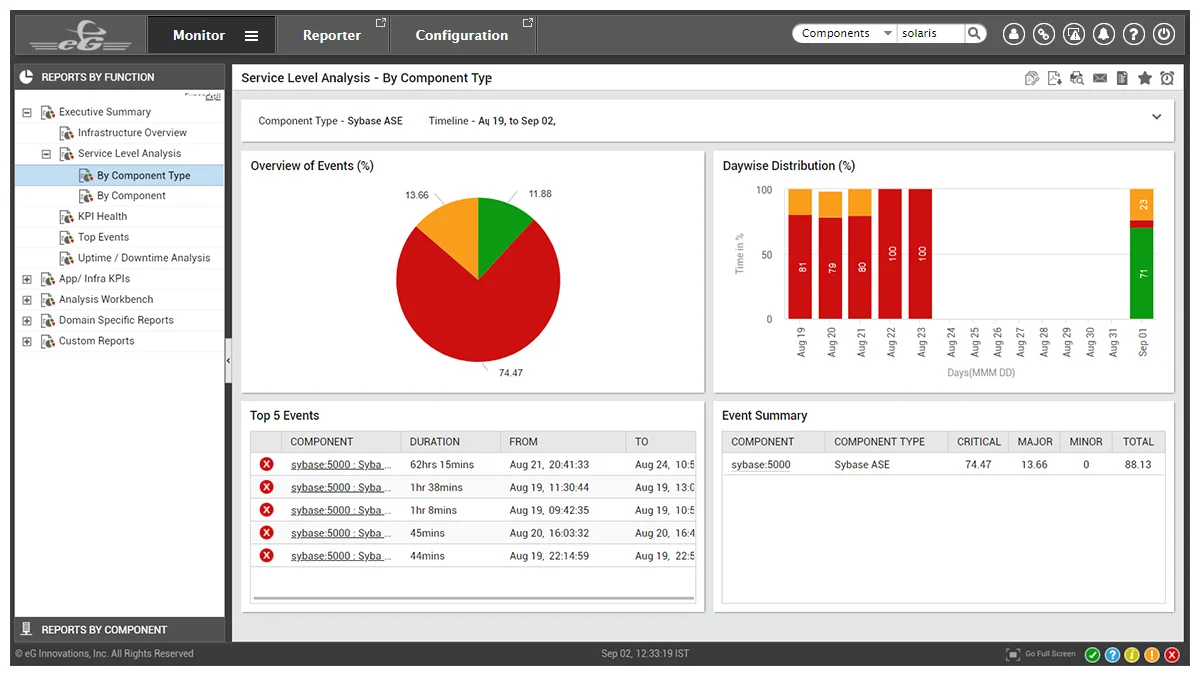
Task: Sort by DURATION column header
Action: (450, 441)
